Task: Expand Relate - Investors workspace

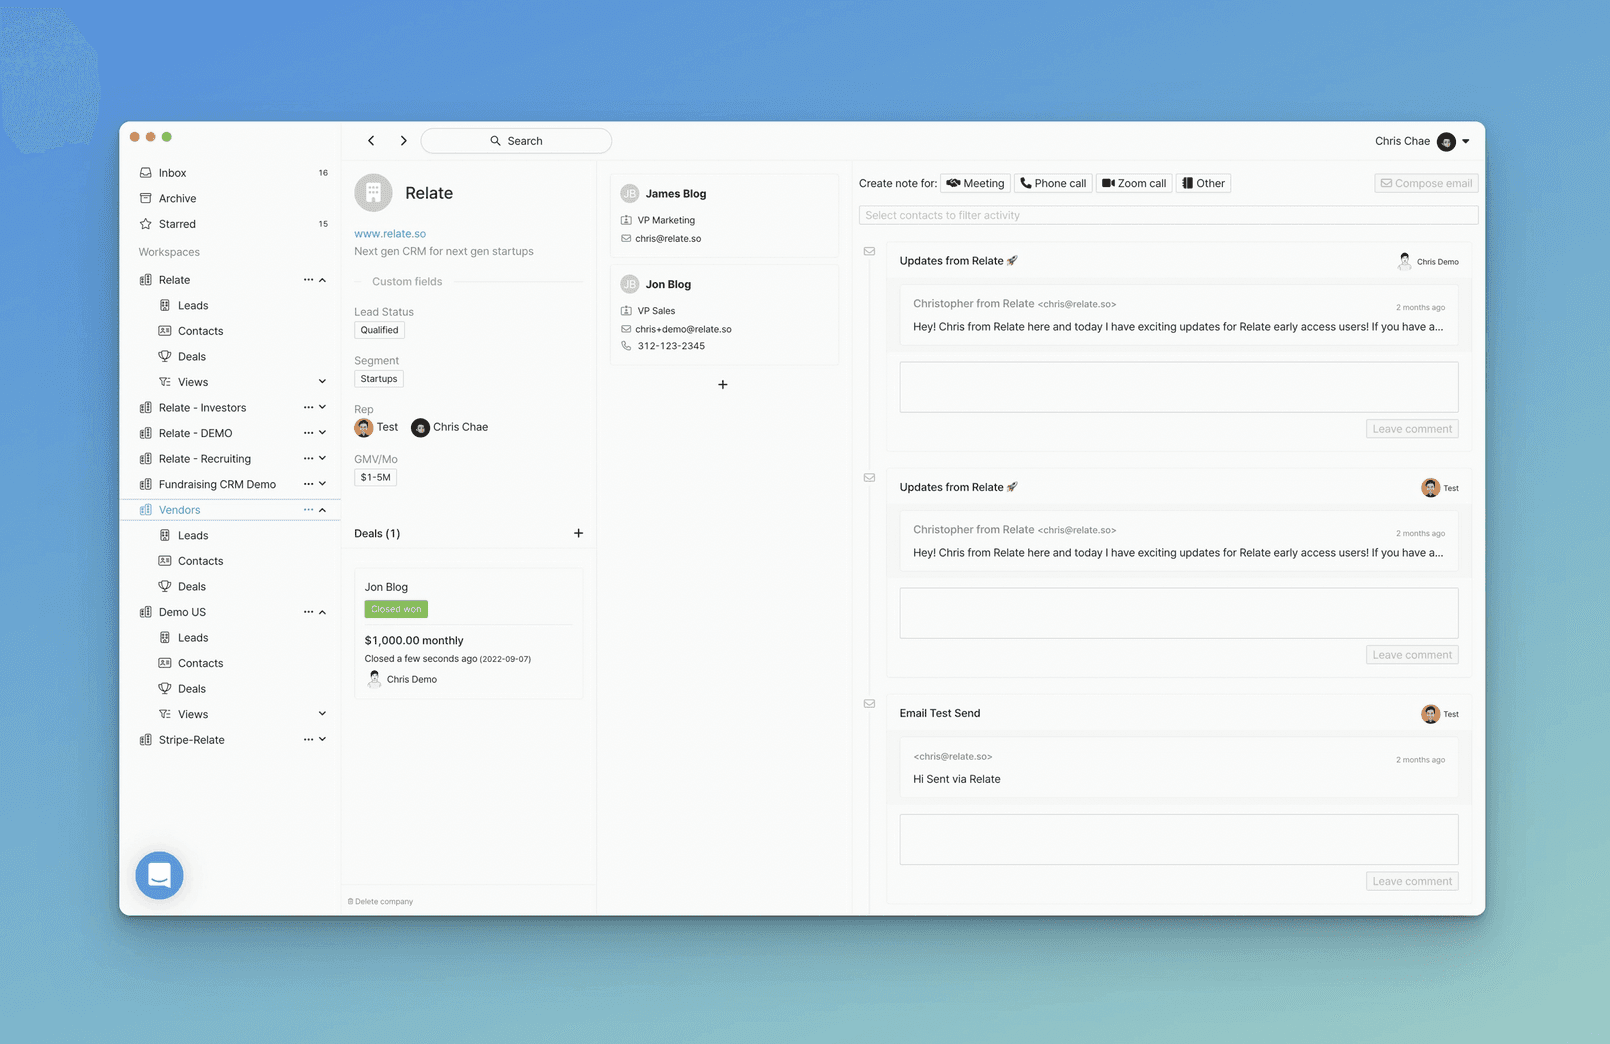Action: 322,407
